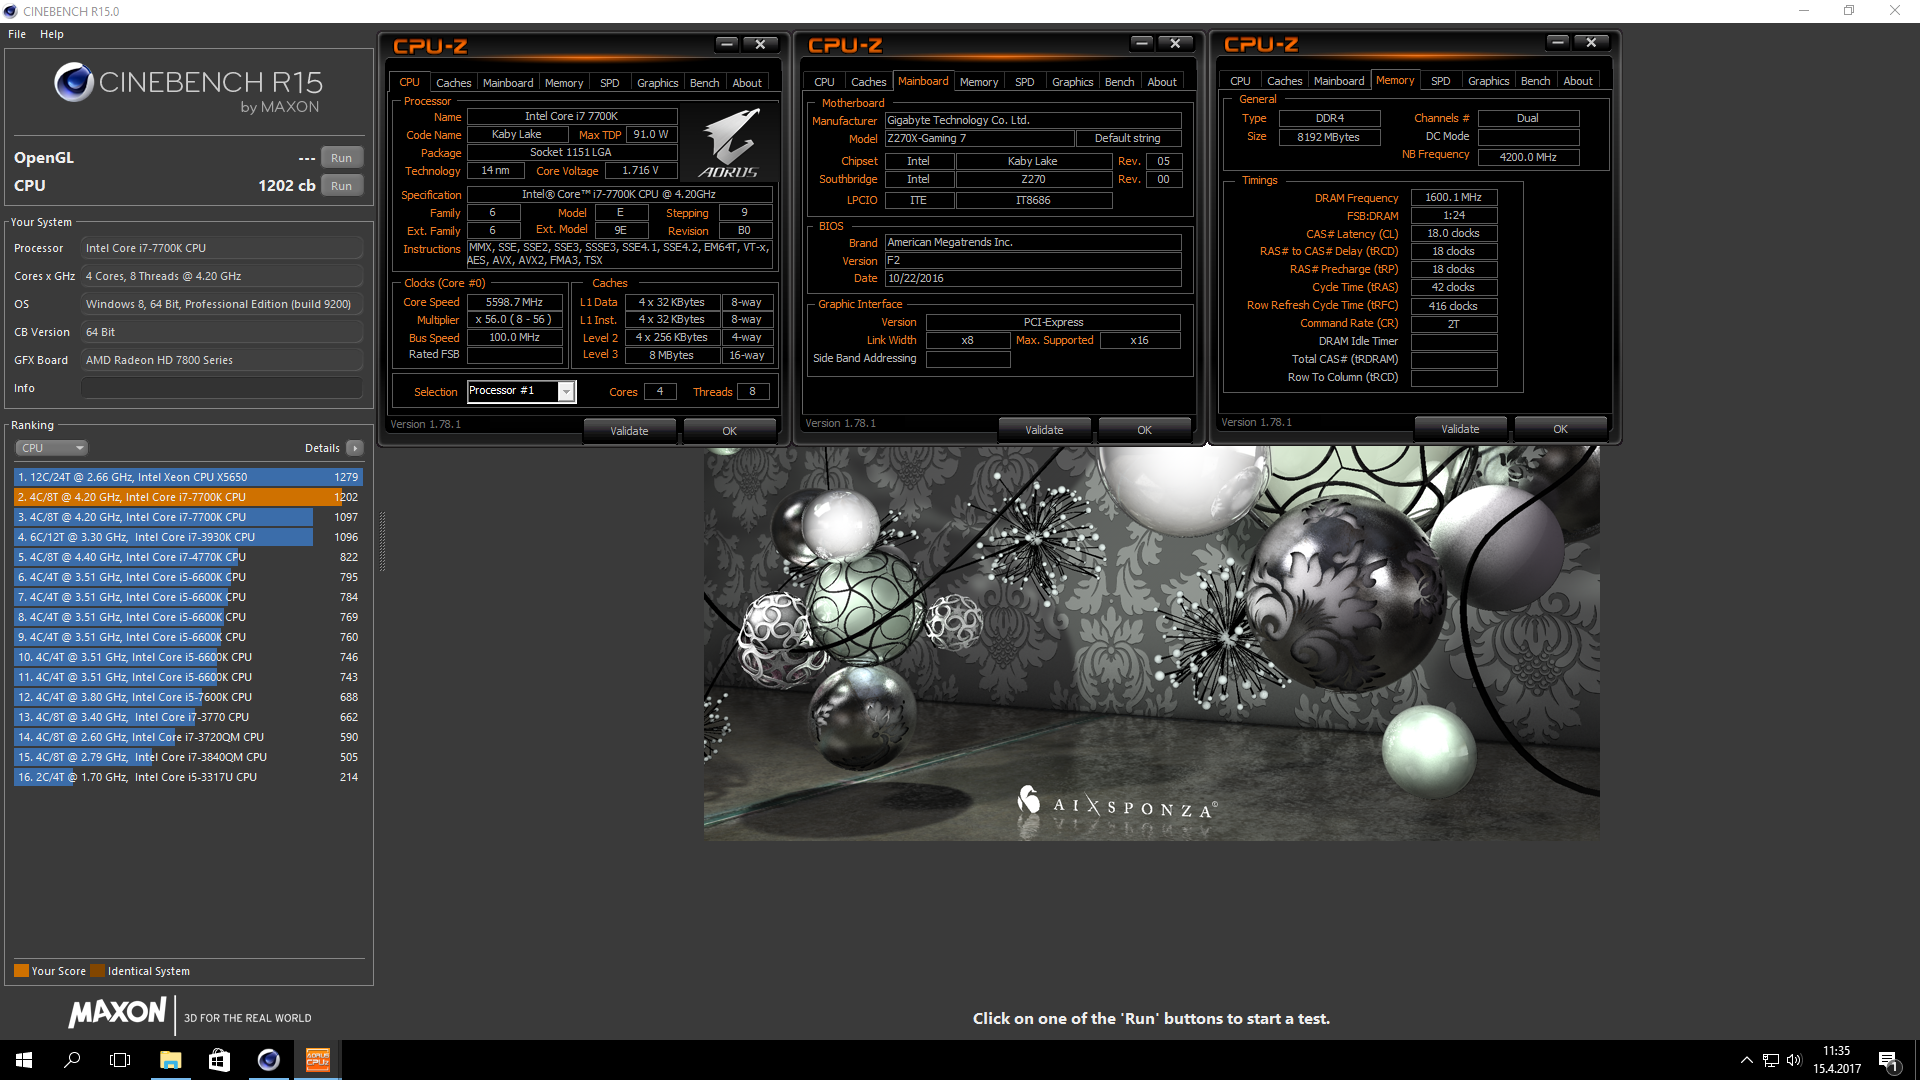The width and height of the screenshot is (1920, 1080).
Task: Select highlighted ranking row scoring 1202
Action: pos(188,497)
